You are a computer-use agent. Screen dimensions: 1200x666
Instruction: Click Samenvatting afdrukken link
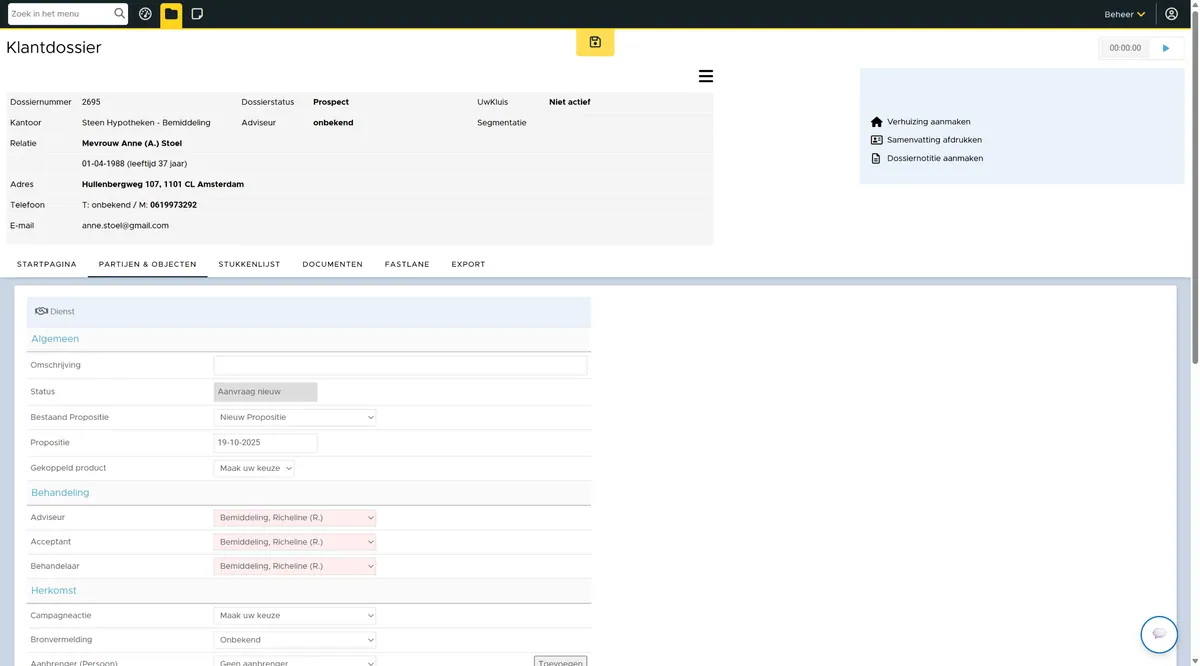(x=934, y=140)
